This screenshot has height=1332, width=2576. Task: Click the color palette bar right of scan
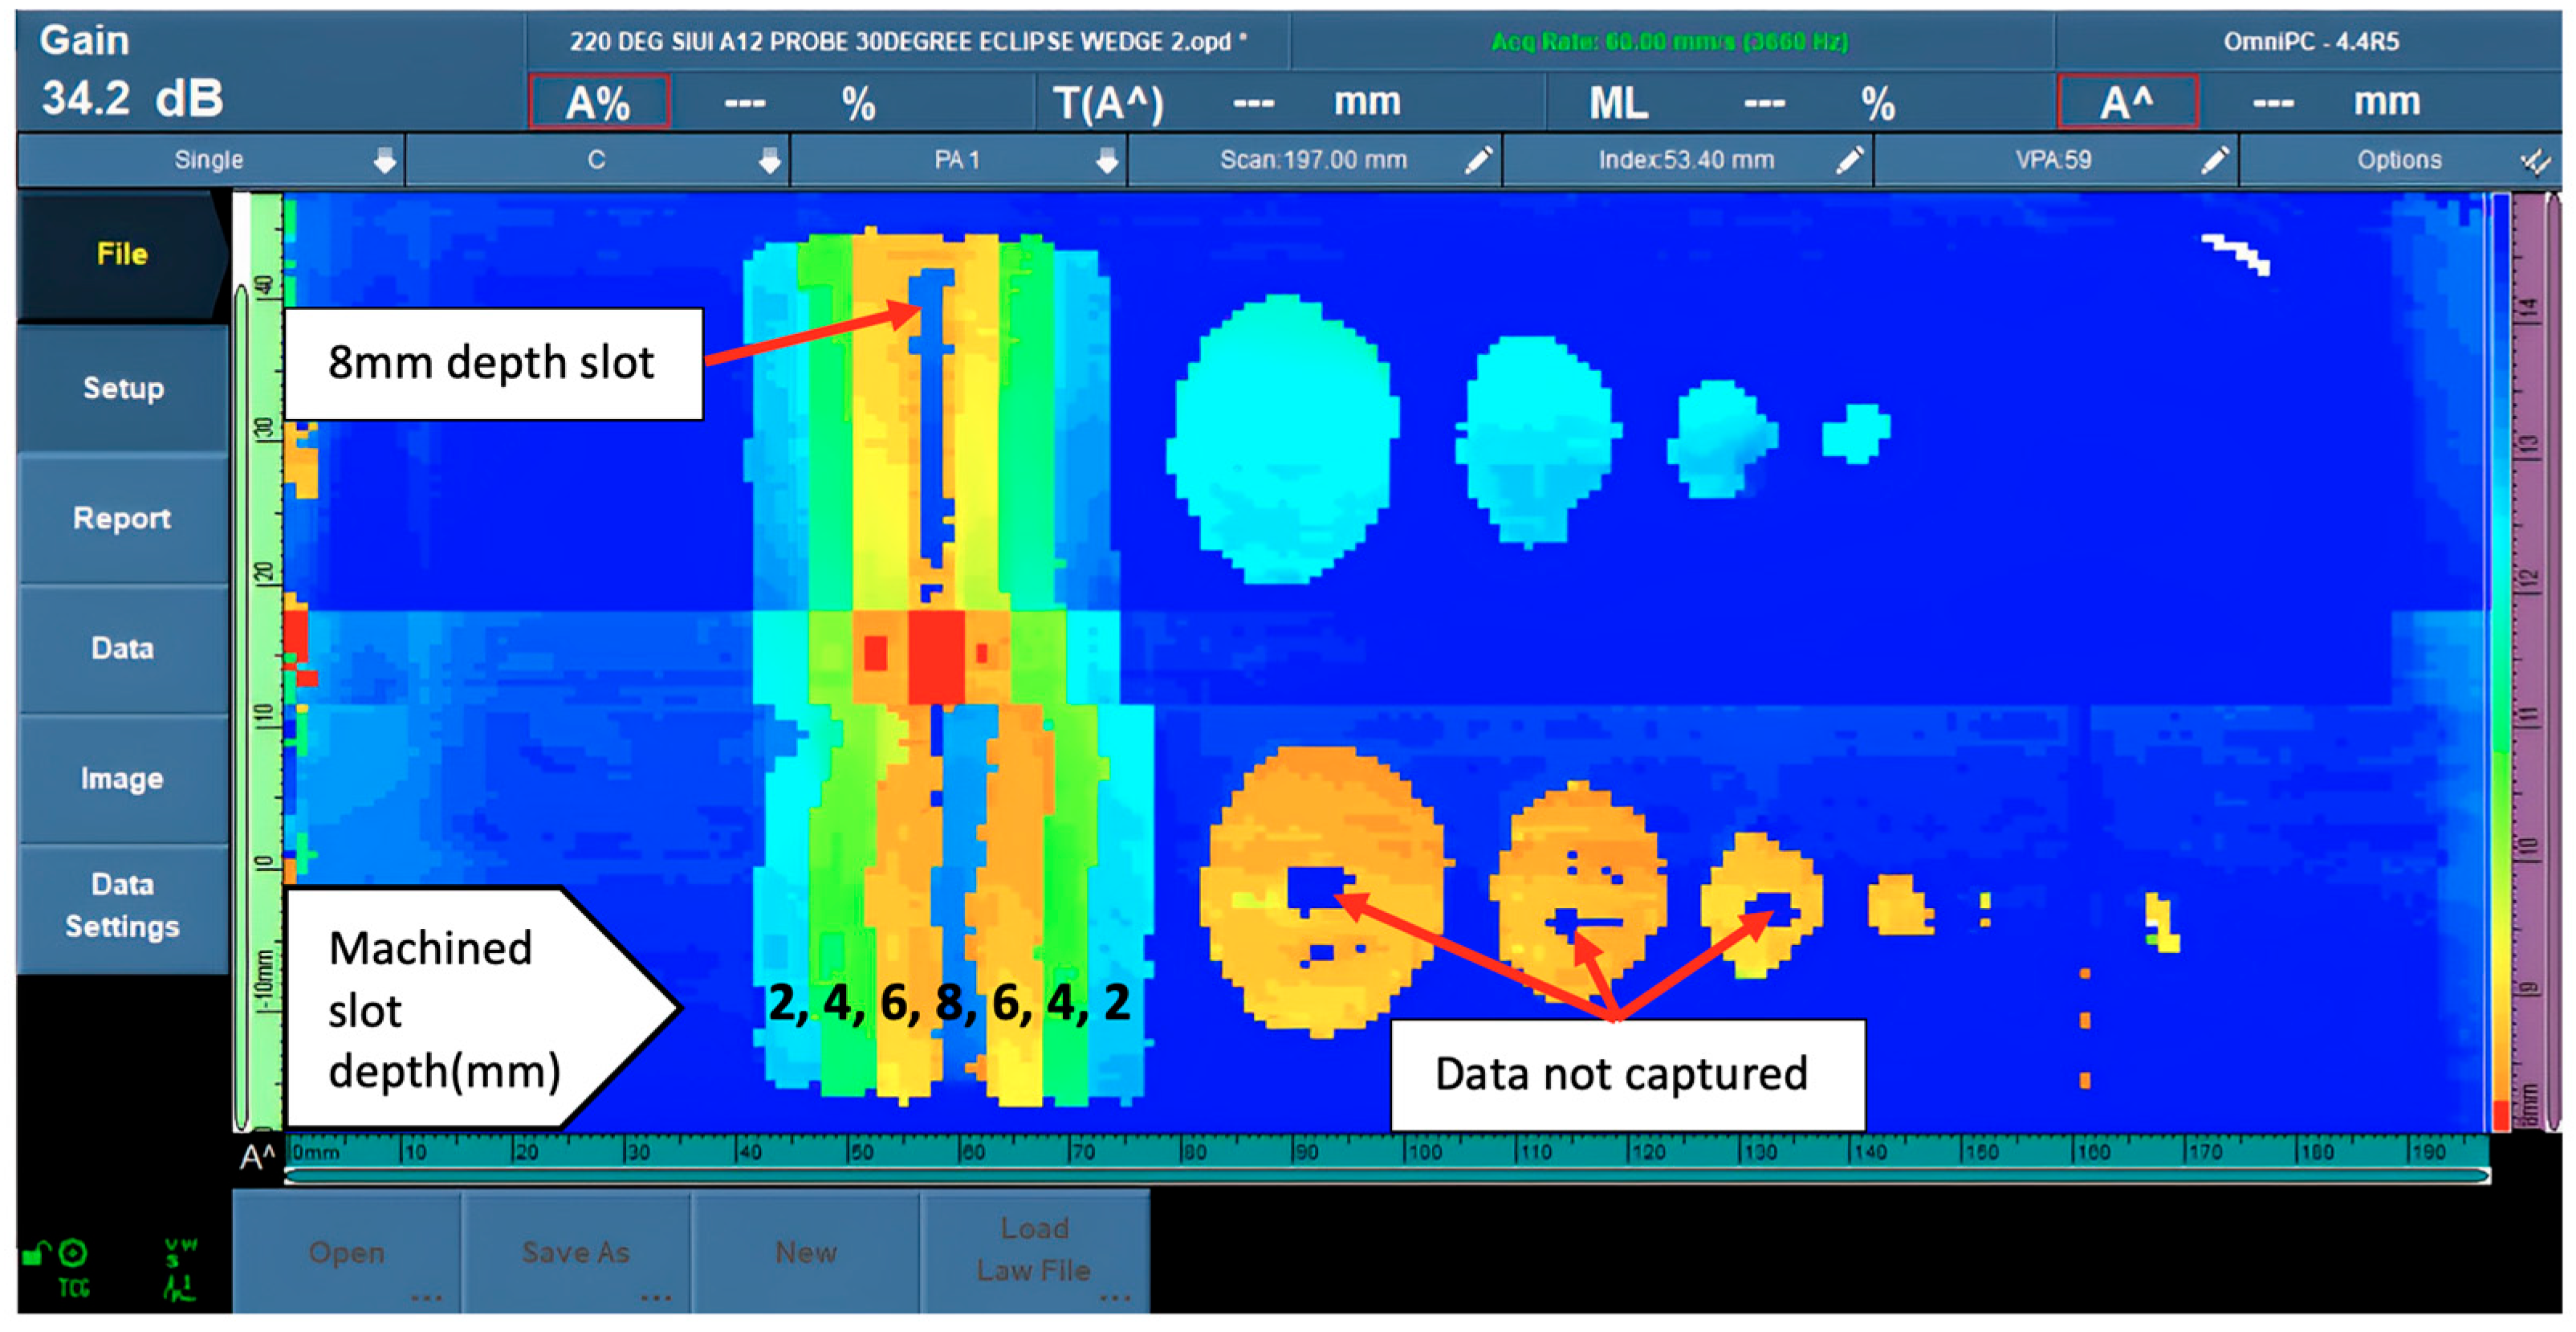click(2502, 660)
